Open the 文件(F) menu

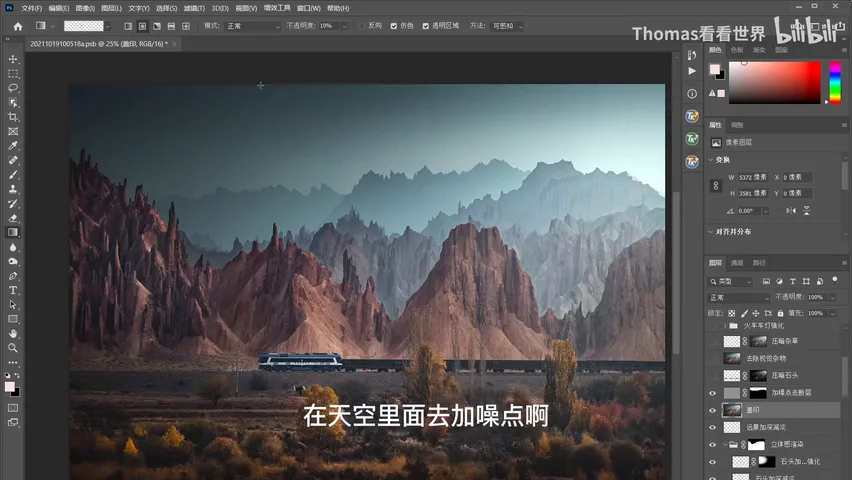32,8
